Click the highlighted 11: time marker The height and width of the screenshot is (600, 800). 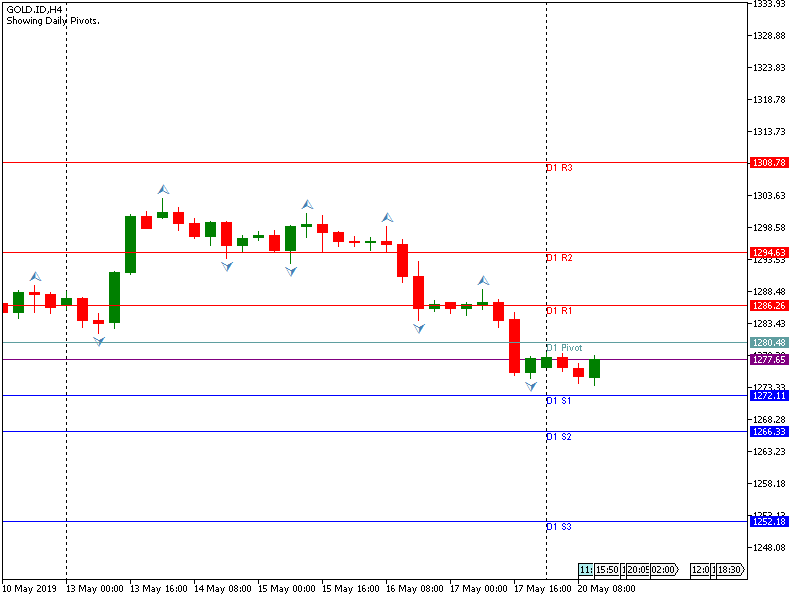click(585, 570)
